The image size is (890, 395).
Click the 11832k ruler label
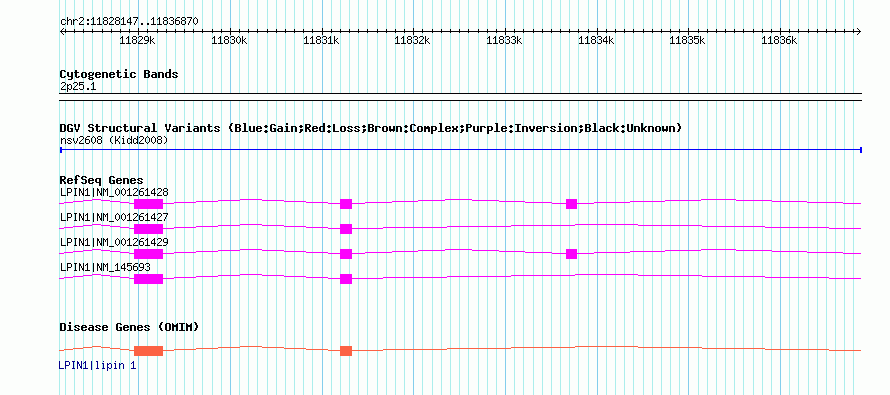[x=413, y=40]
